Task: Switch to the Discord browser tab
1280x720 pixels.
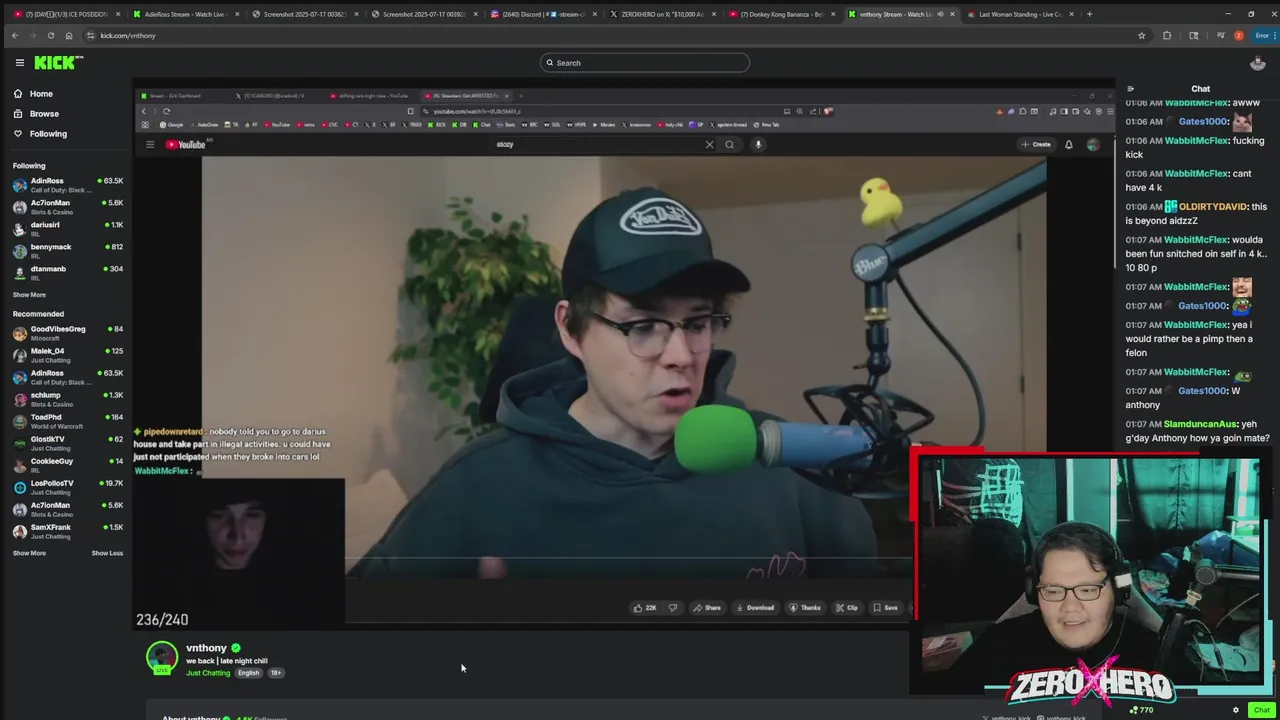Action: click(544, 14)
